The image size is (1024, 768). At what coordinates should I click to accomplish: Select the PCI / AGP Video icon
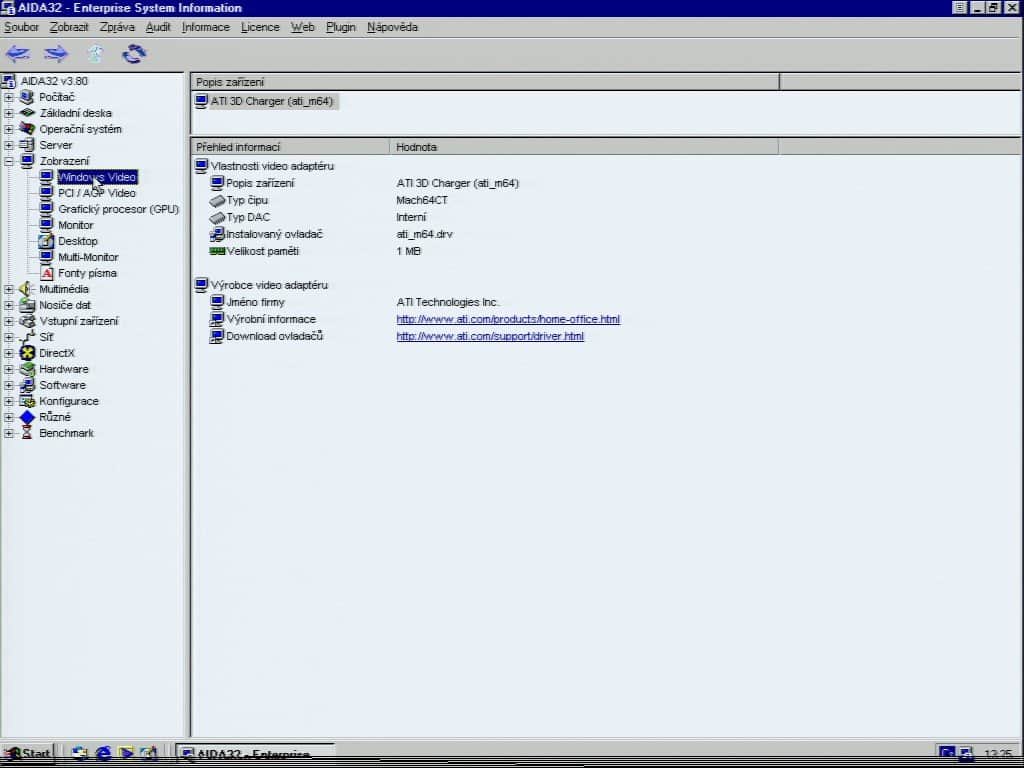[x=46, y=193]
